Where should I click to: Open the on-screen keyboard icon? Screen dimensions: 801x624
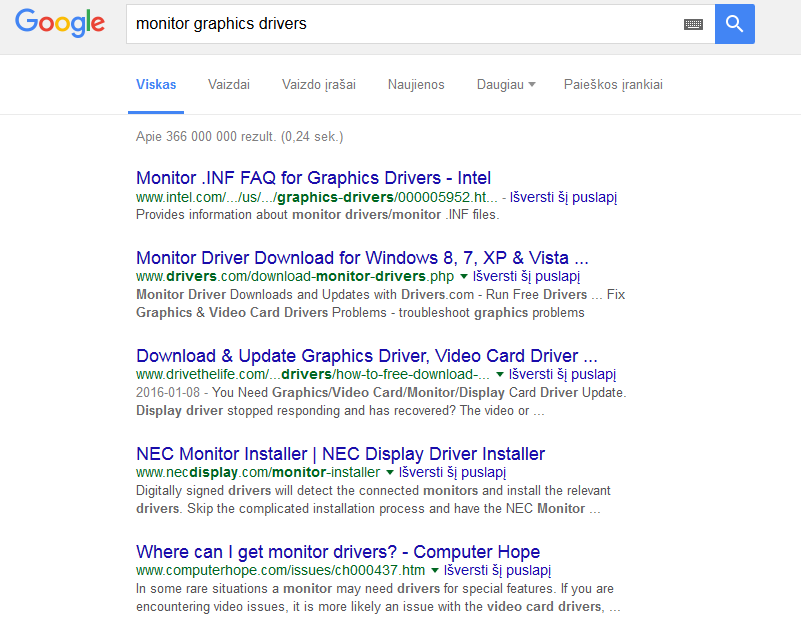tap(693, 24)
